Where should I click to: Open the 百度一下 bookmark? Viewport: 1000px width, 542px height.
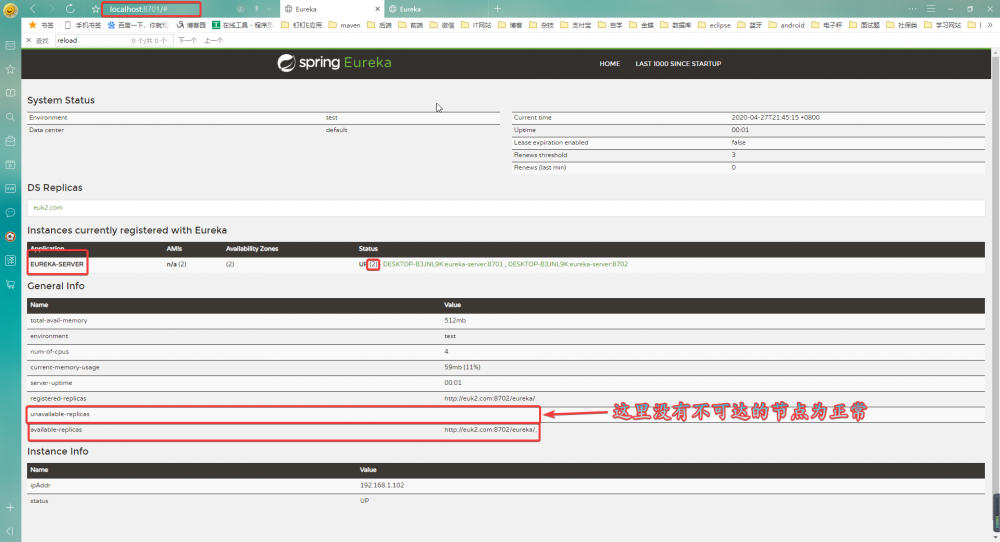pos(138,25)
